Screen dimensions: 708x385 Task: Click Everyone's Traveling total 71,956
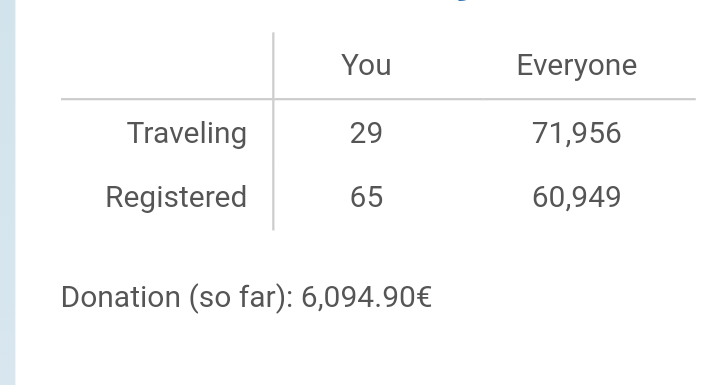pos(577,134)
